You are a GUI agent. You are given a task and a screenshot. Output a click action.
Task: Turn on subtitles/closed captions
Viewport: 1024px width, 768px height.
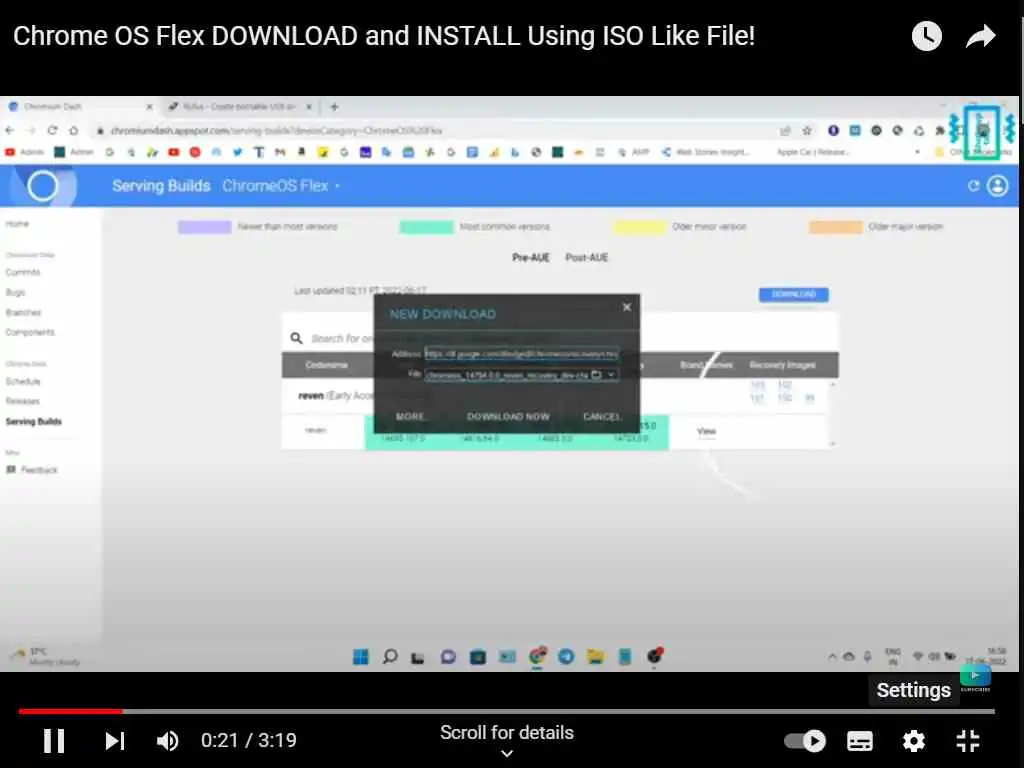pos(859,741)
